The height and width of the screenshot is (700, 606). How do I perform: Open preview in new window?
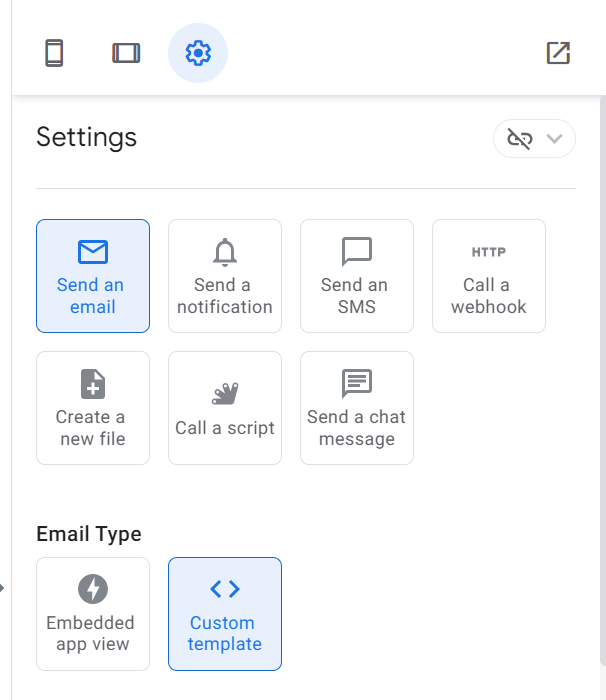point(558,53)
